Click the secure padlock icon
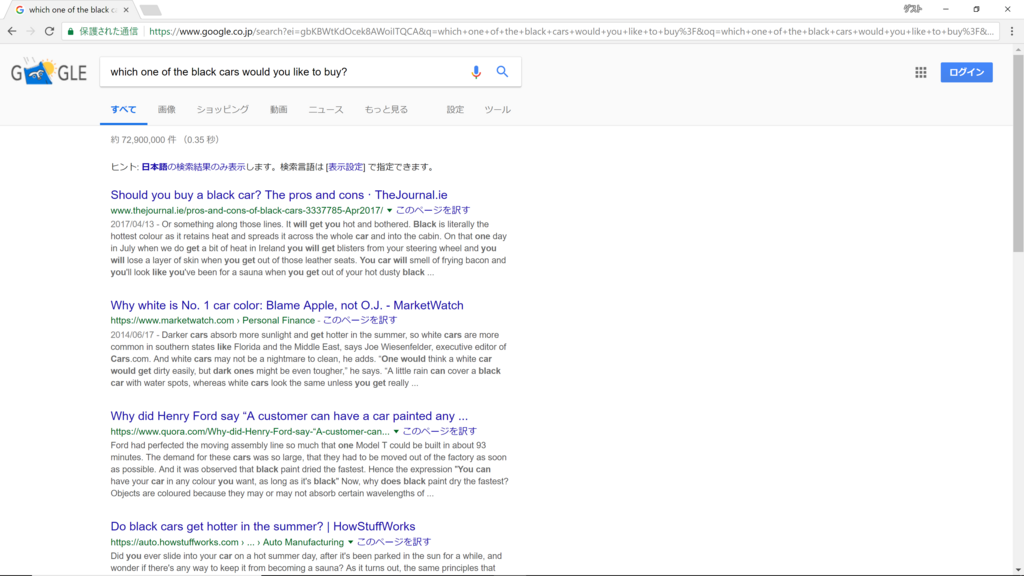This screenshot has height=576, width=1024. tap(71, 31)
